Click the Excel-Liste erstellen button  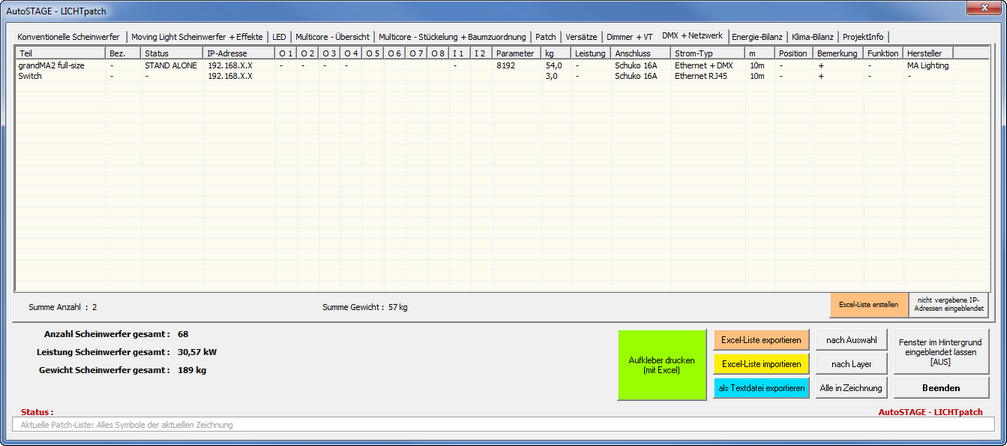pos(868,304)
